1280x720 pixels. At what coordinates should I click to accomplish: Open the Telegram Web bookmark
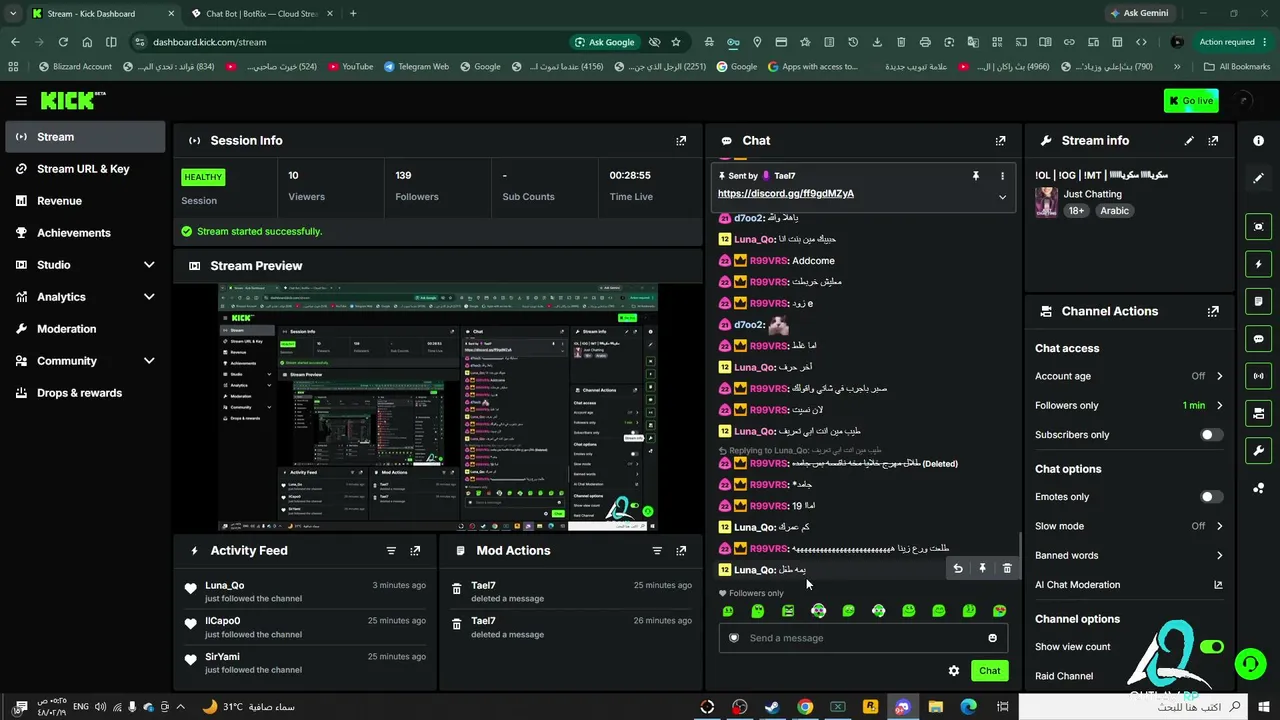[x=415, y=67]
